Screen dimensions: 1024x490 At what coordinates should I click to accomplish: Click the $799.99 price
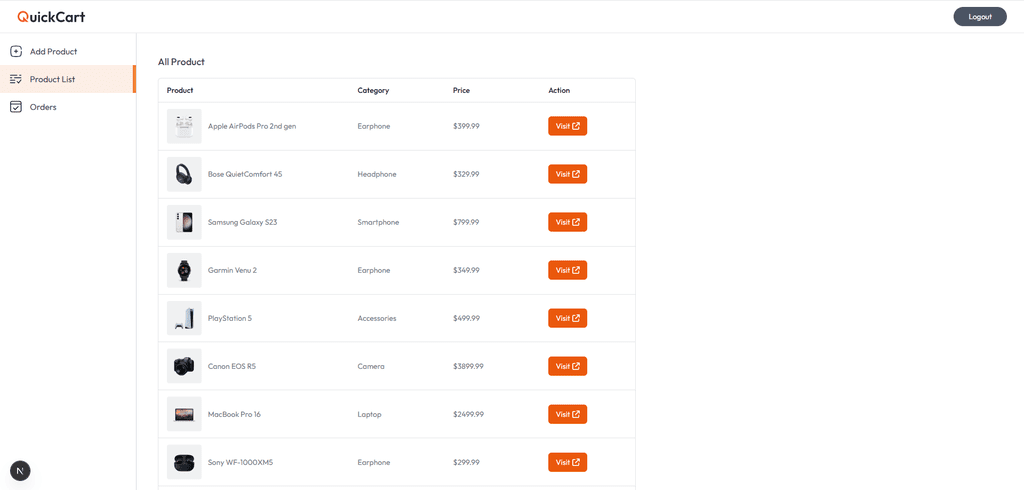click(x=466, y=222)
